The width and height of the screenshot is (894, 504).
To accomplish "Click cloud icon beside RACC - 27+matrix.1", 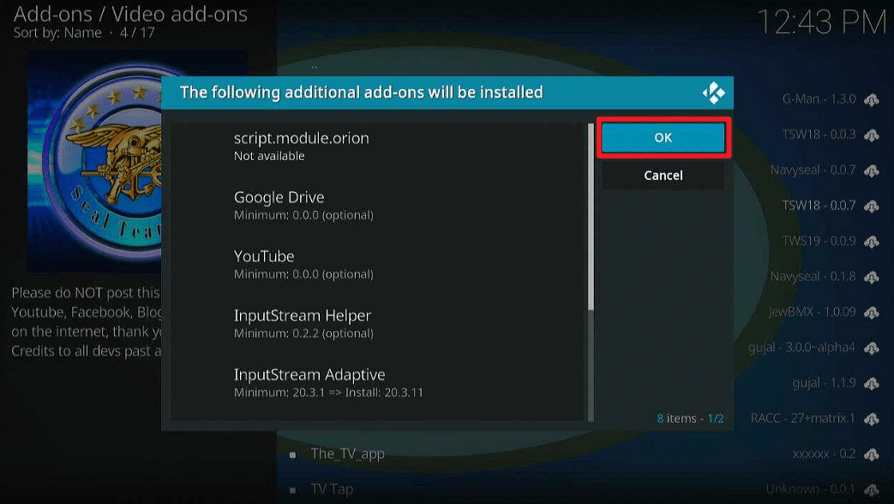I will point(871,419).
